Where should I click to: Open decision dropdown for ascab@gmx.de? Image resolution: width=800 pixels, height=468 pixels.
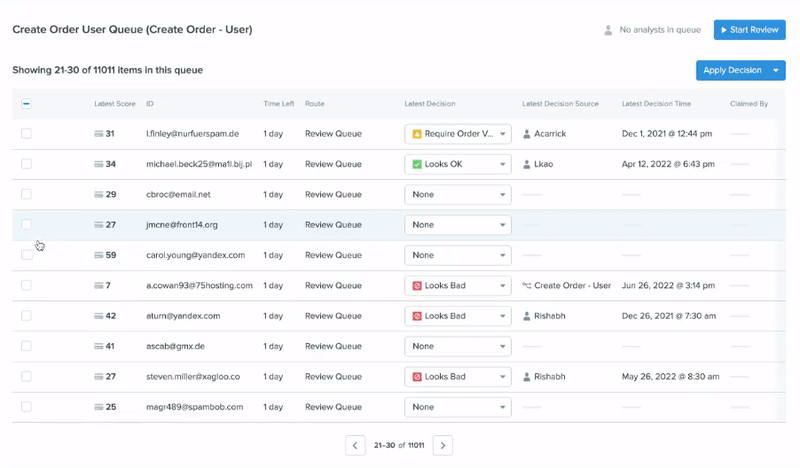[458, 346]
